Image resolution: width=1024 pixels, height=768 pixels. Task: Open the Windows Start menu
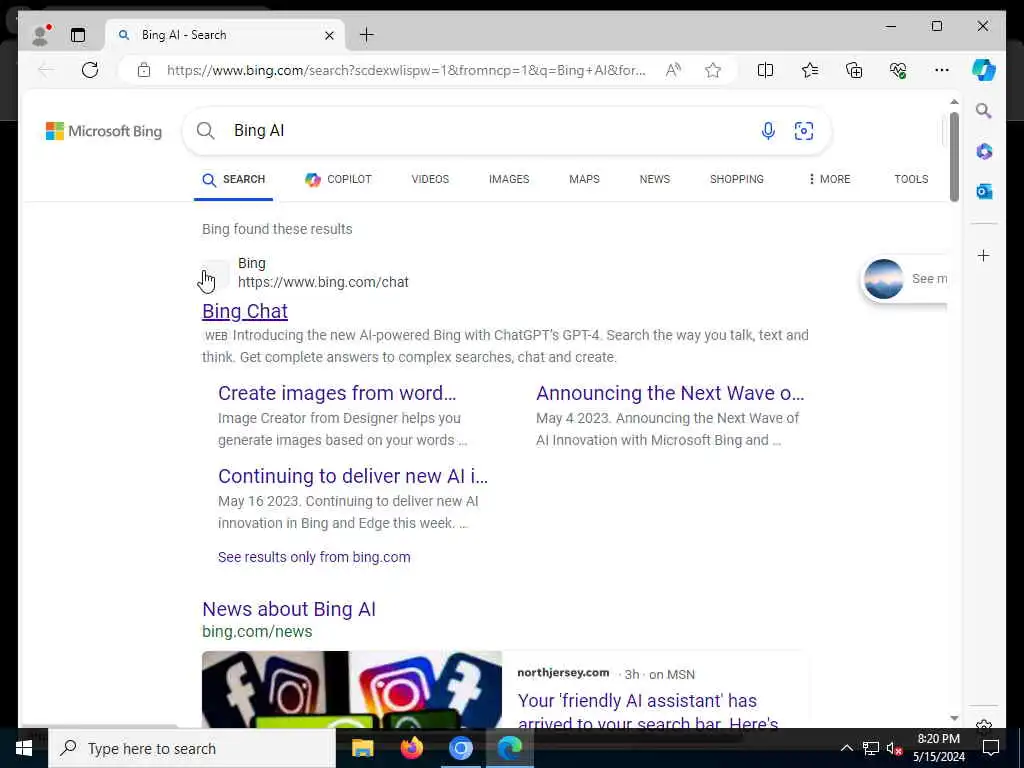pyautogui.click(x=24, y=748)
